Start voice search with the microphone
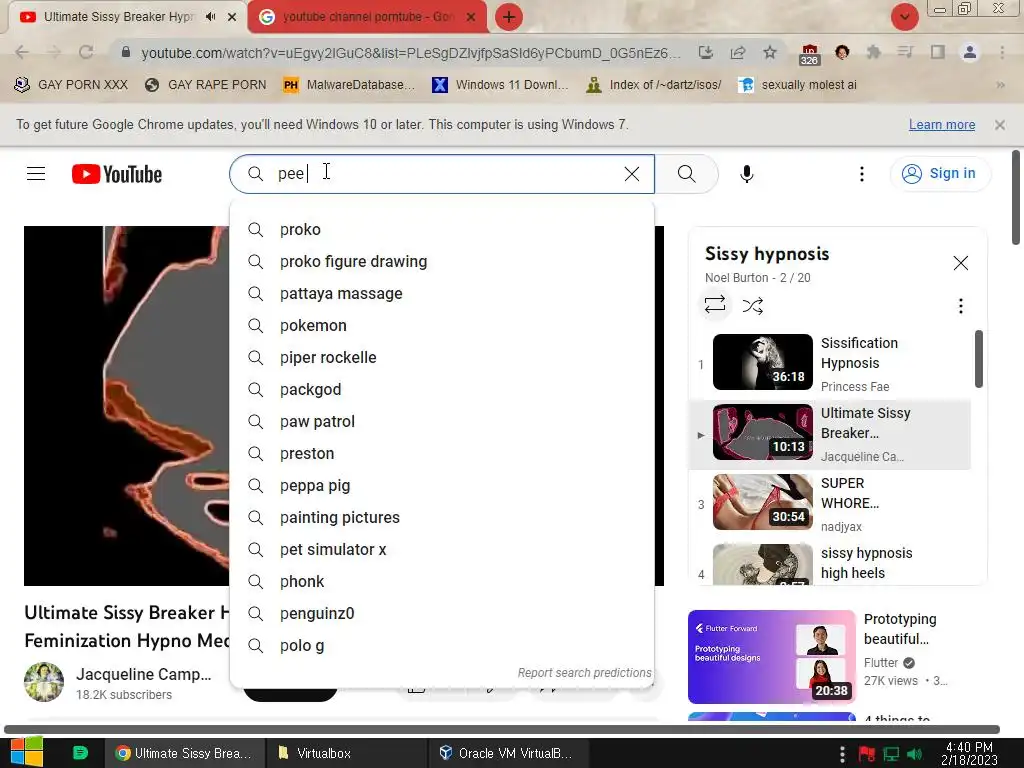Screen dimensions: 1024x768 [x=747, y=174]
